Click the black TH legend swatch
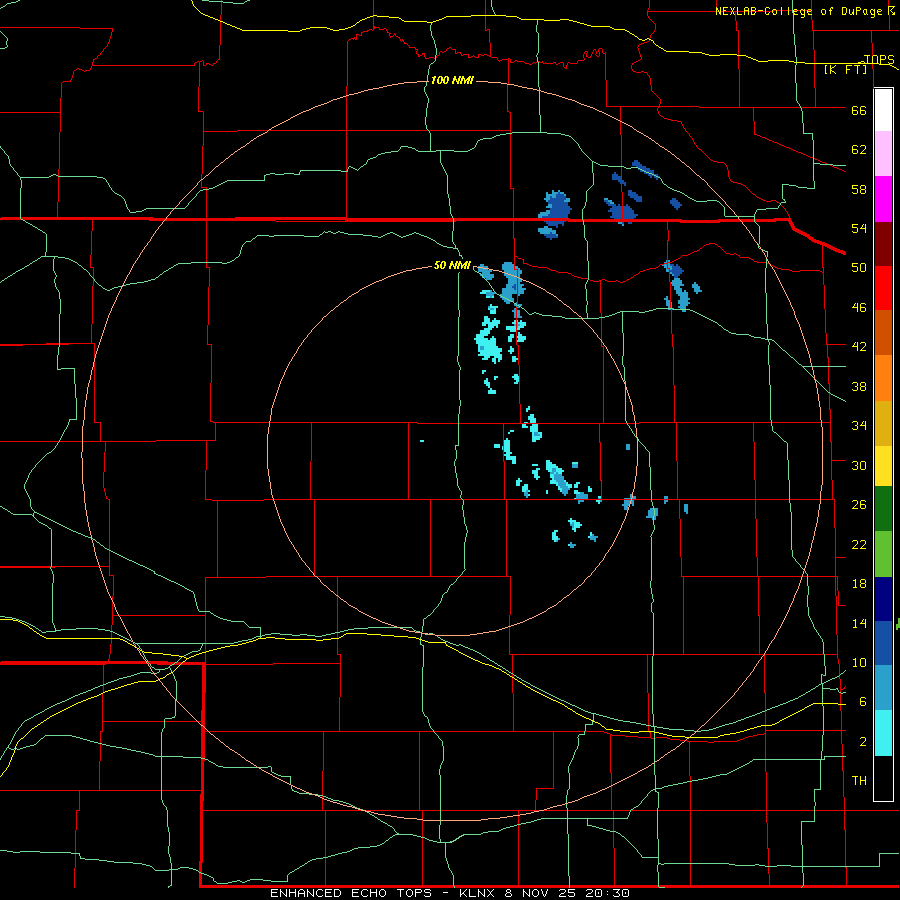The image size is (900, 900). pyautogui.click(x=883, y=778)
